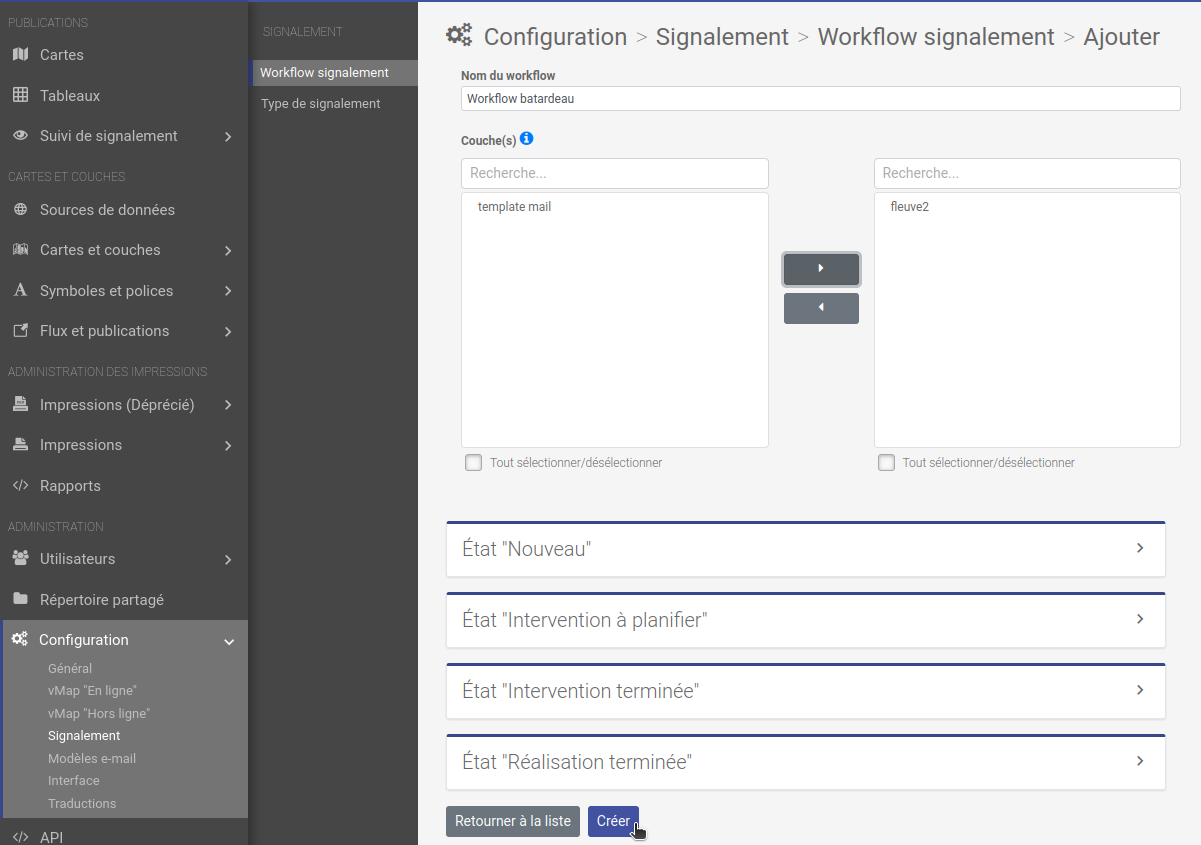1201x845 pixels.
Task: Click the code icon next to Rapports
Action: 20,486
